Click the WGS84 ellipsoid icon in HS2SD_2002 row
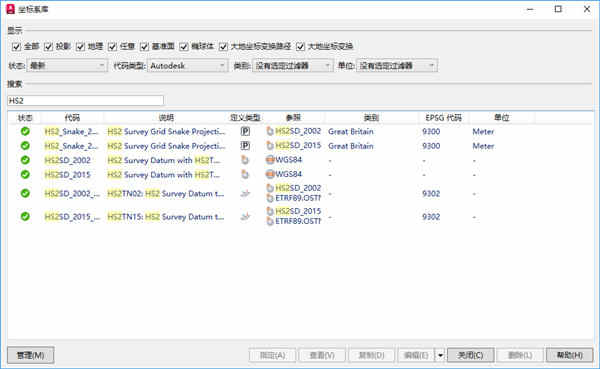This screenshot has height=369, width=600. (x=270, y=160)
